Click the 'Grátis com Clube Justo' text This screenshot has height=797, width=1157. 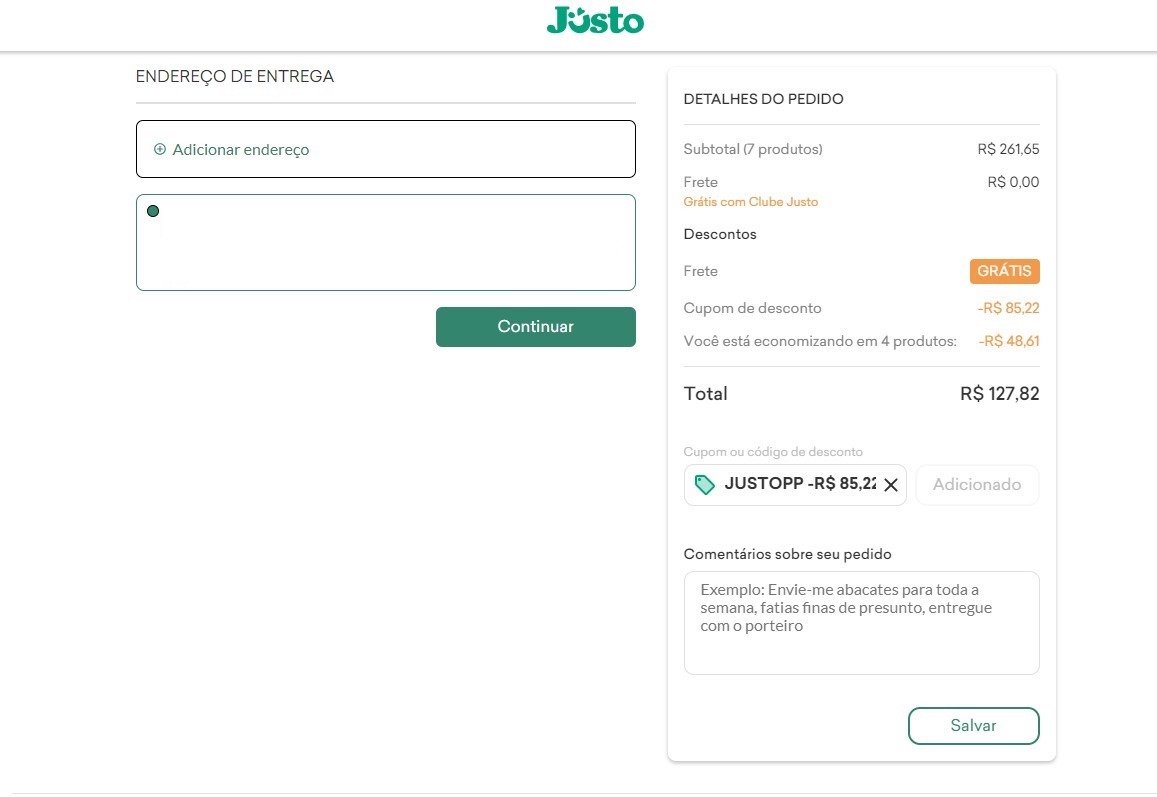pos(750,201)
